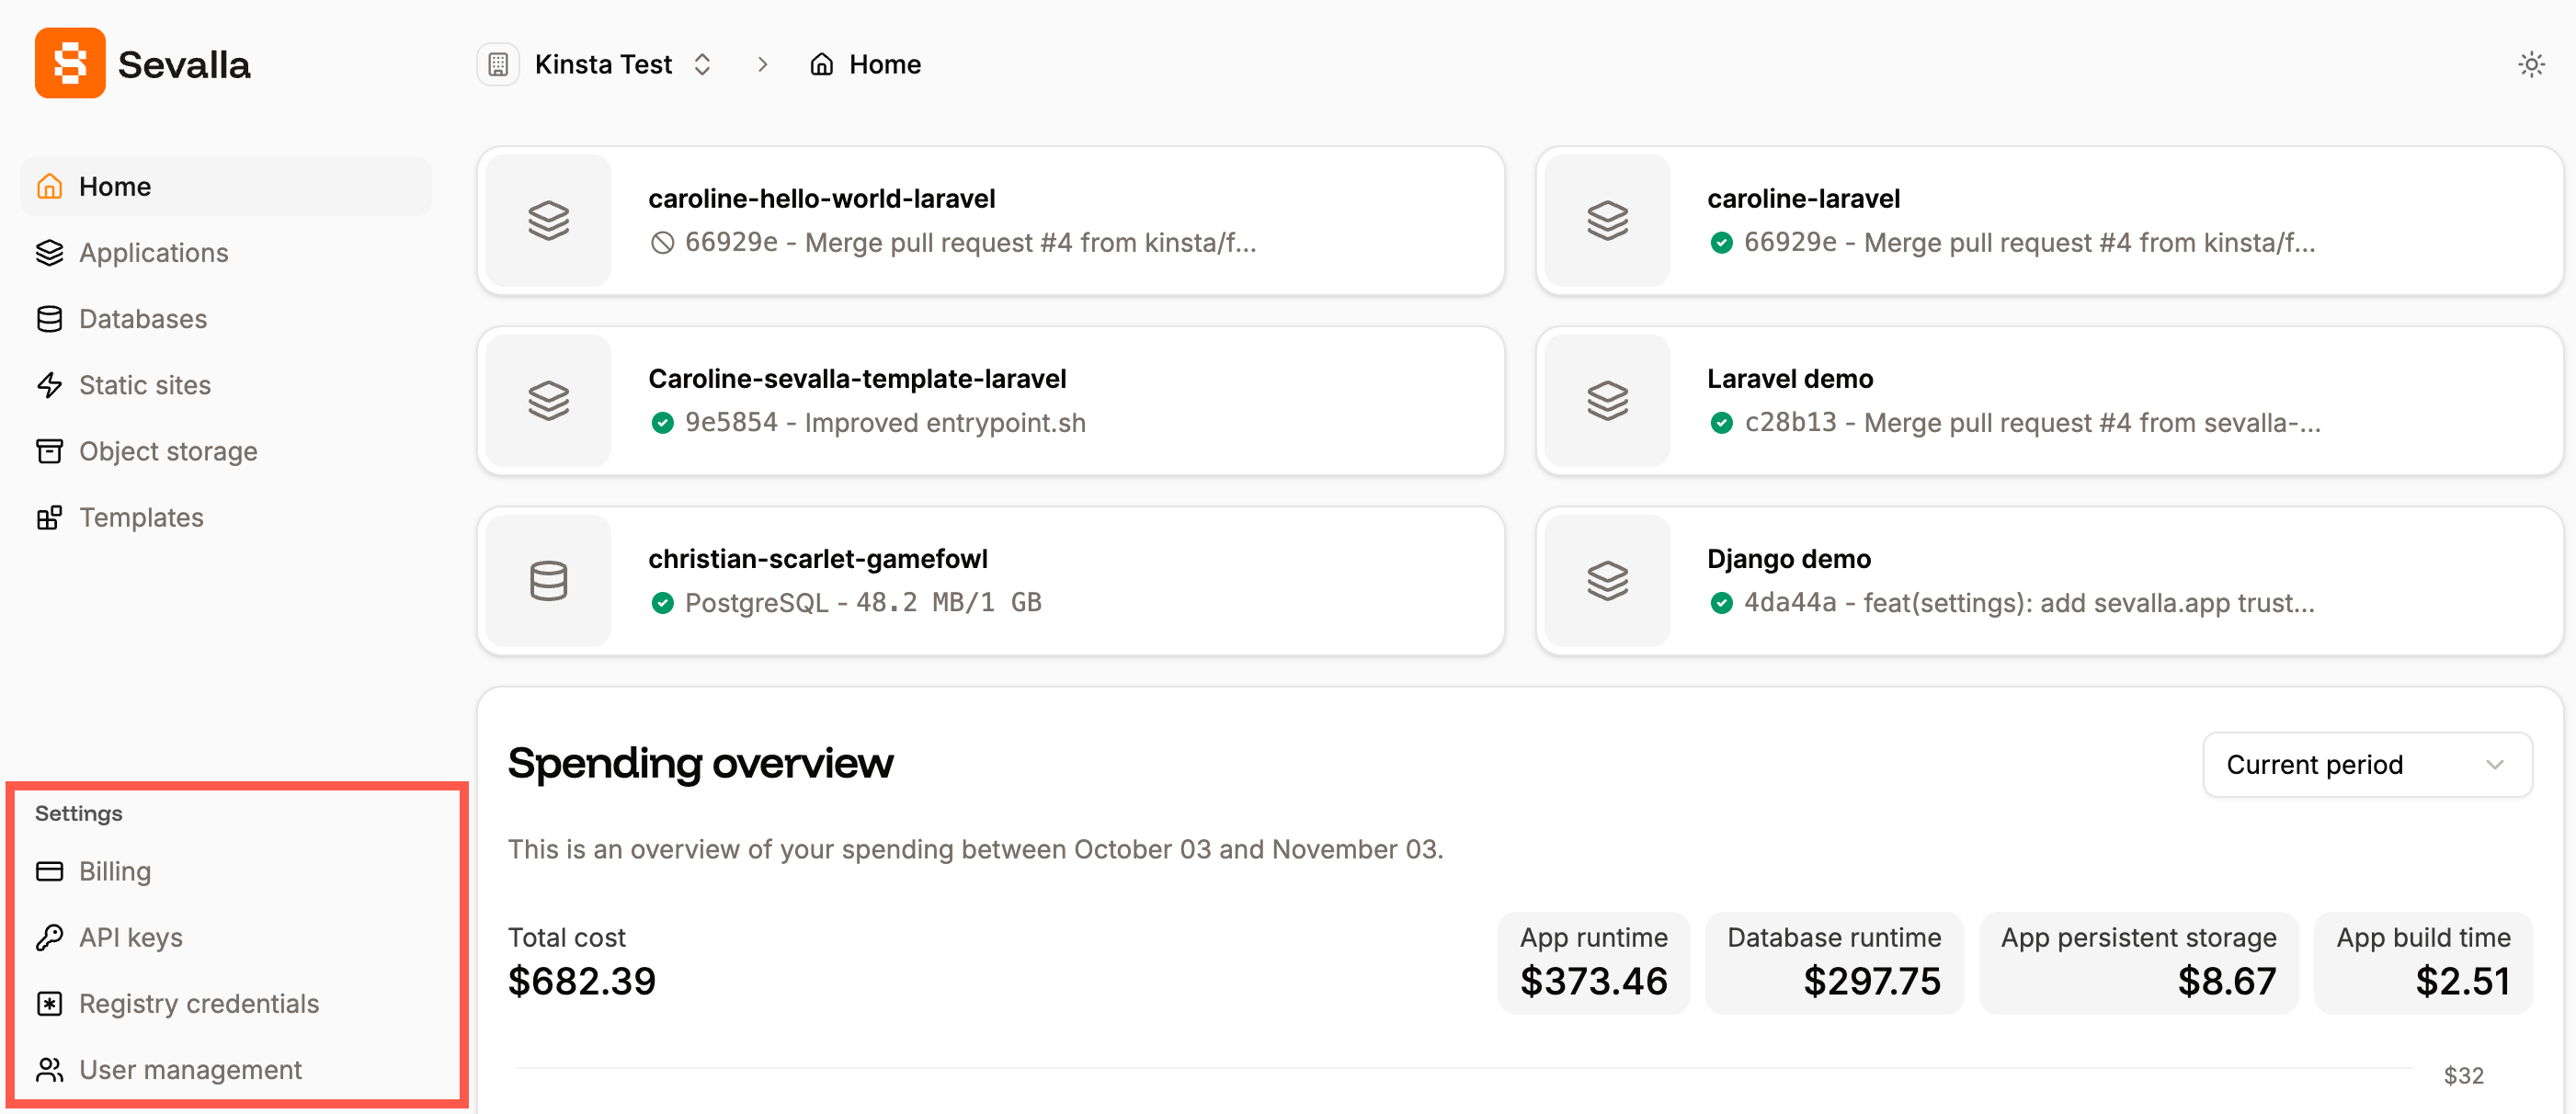This screenshot has height=1114, width=2576.
Task: Click the breadcrumb arrow after Kinsta Test
Action: pos(763,63)
